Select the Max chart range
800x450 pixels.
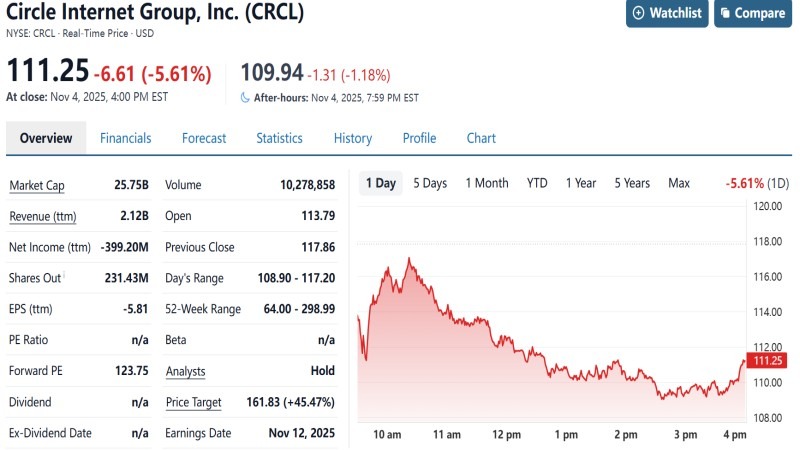(x=679, y=183)
